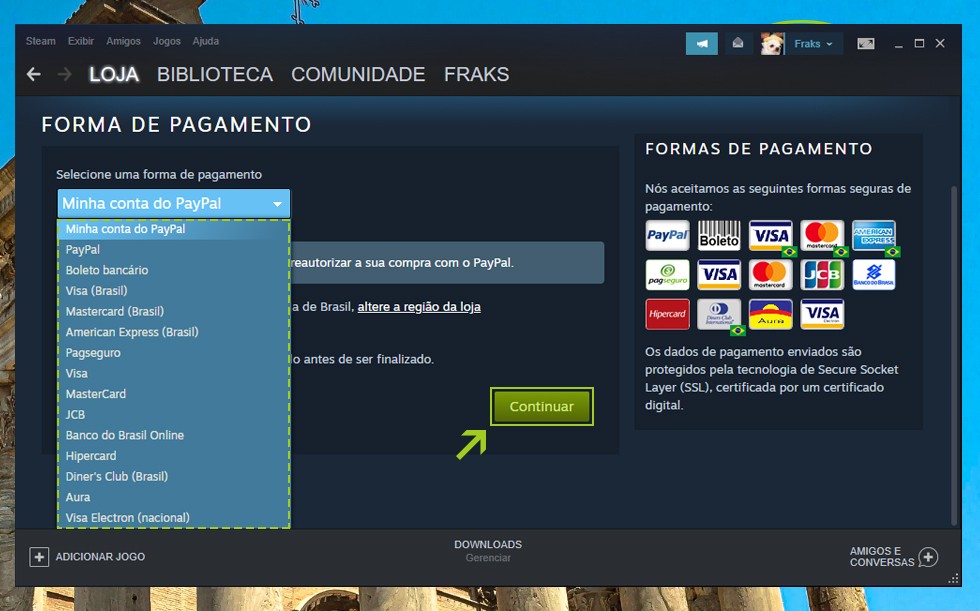Click the Visa Electron logo
Image resolution: width=980 pixels, height=611 pixels.
coord(822,314)
